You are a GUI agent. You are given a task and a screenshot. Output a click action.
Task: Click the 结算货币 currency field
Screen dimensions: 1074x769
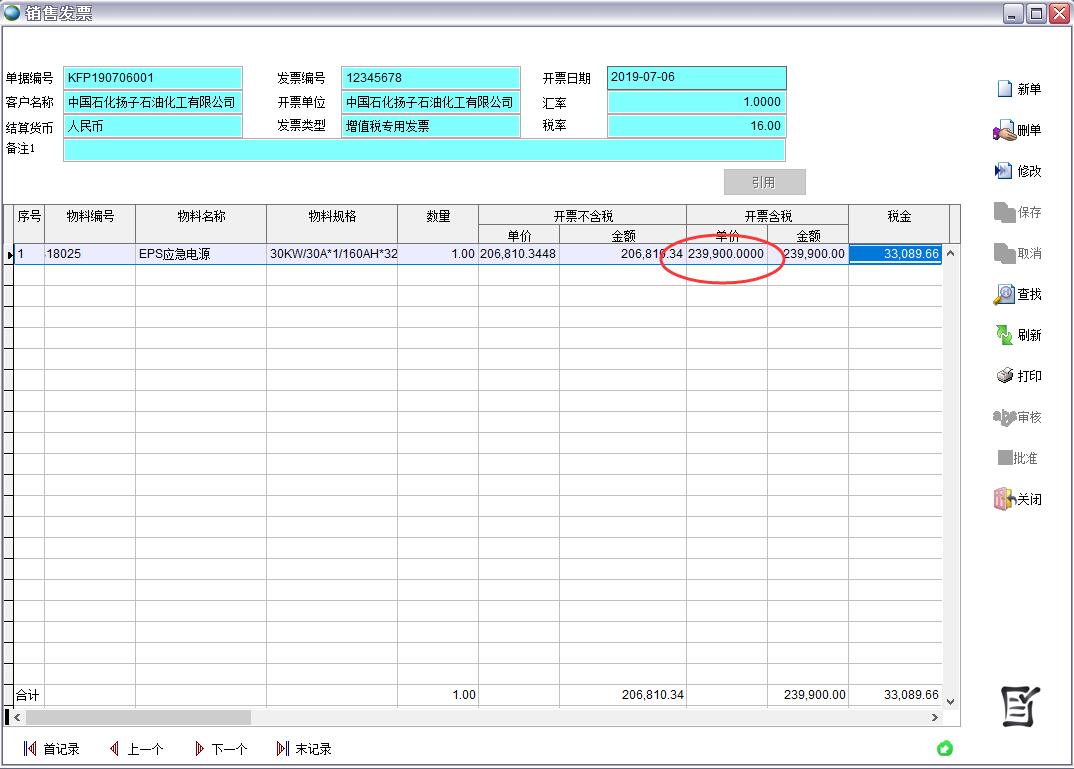tap(152, 126)
